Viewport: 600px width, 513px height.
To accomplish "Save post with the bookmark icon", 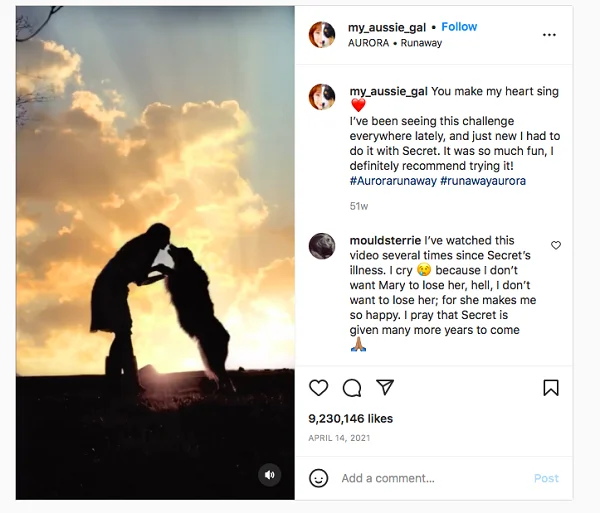I will (550, 387).
